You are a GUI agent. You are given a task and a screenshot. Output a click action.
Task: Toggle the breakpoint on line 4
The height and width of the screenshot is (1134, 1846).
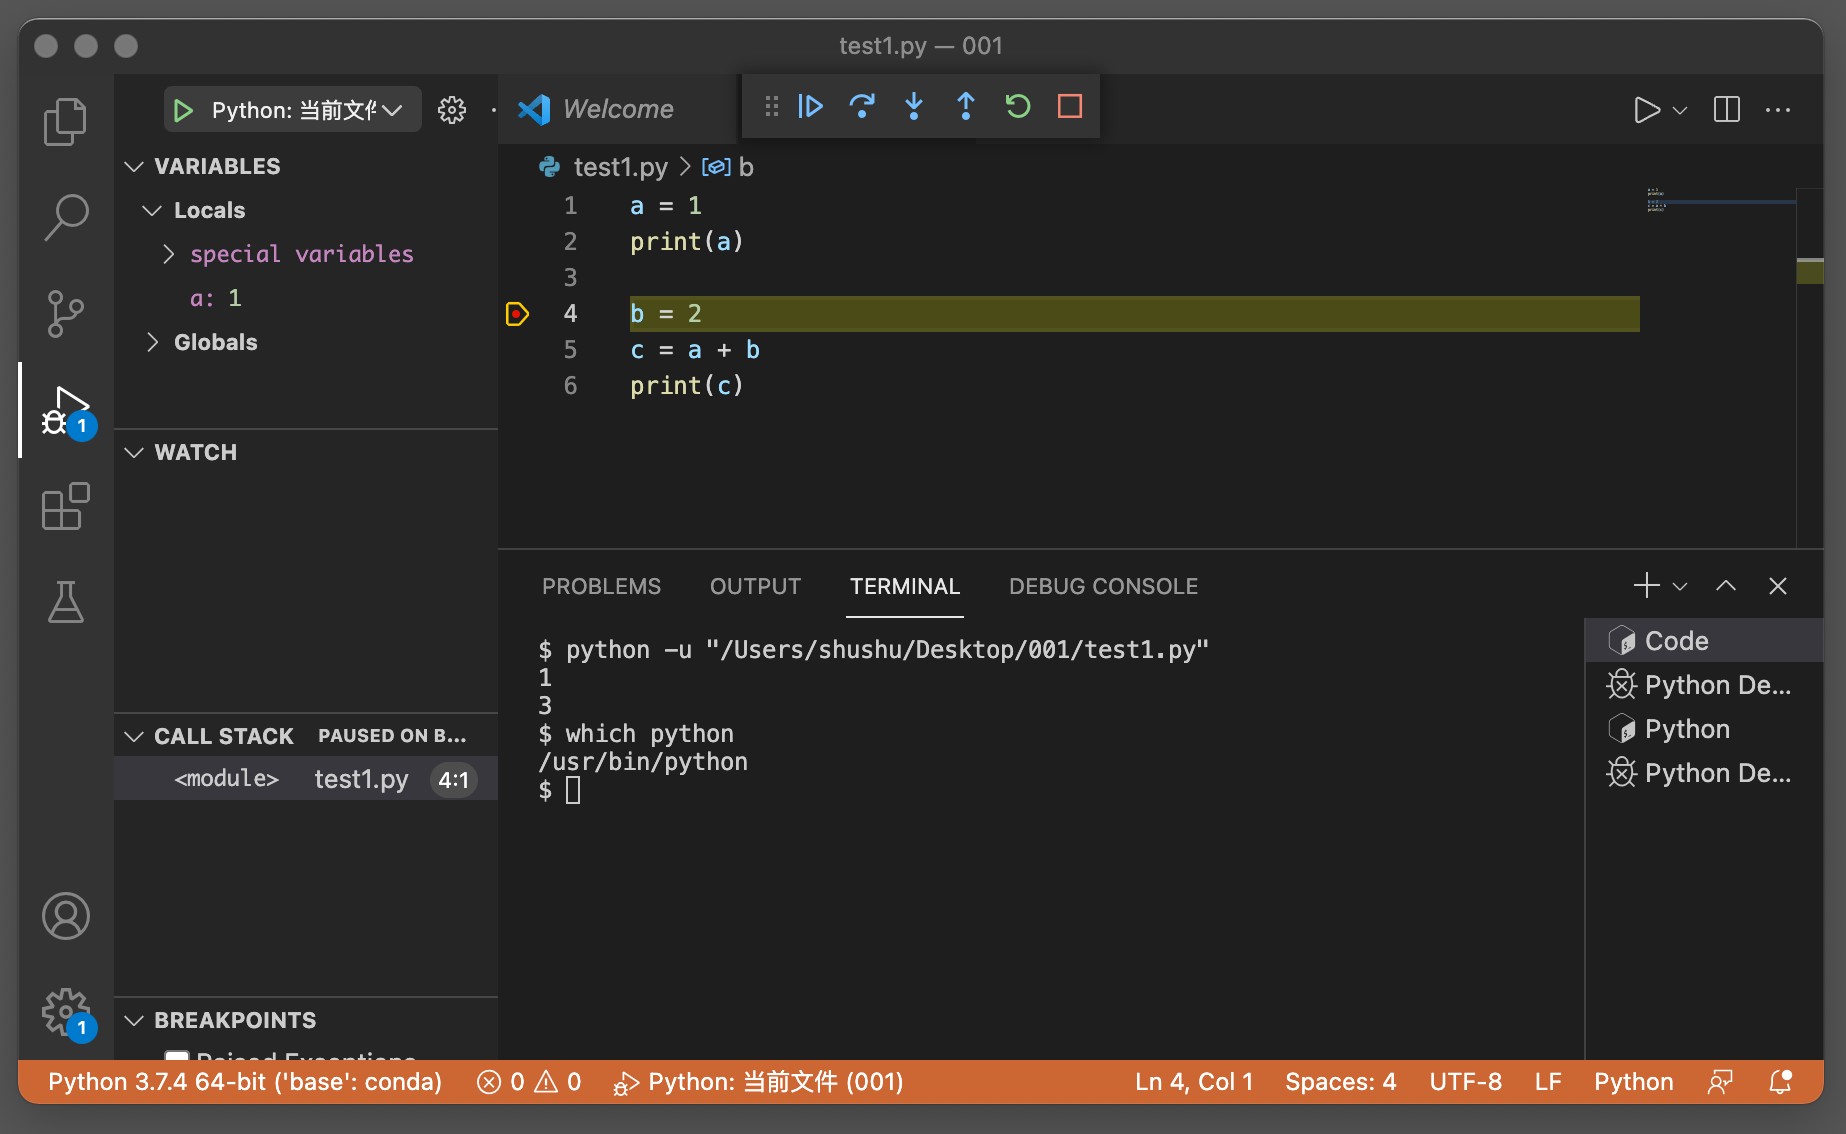517,314
